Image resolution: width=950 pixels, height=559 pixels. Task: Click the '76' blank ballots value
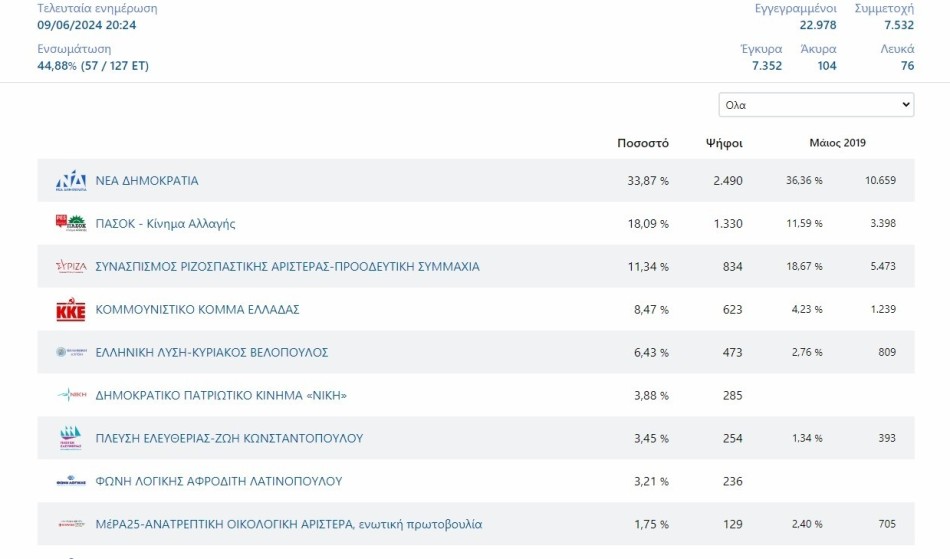[x=907, y=65]
